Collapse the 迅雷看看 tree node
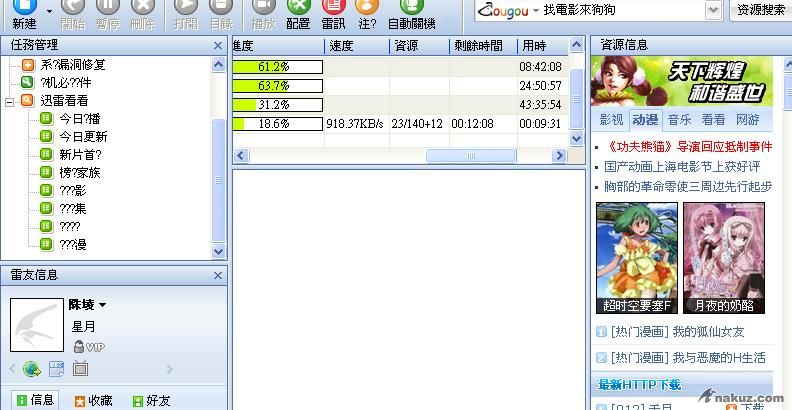The image size is (792, 410). (10, 101)
